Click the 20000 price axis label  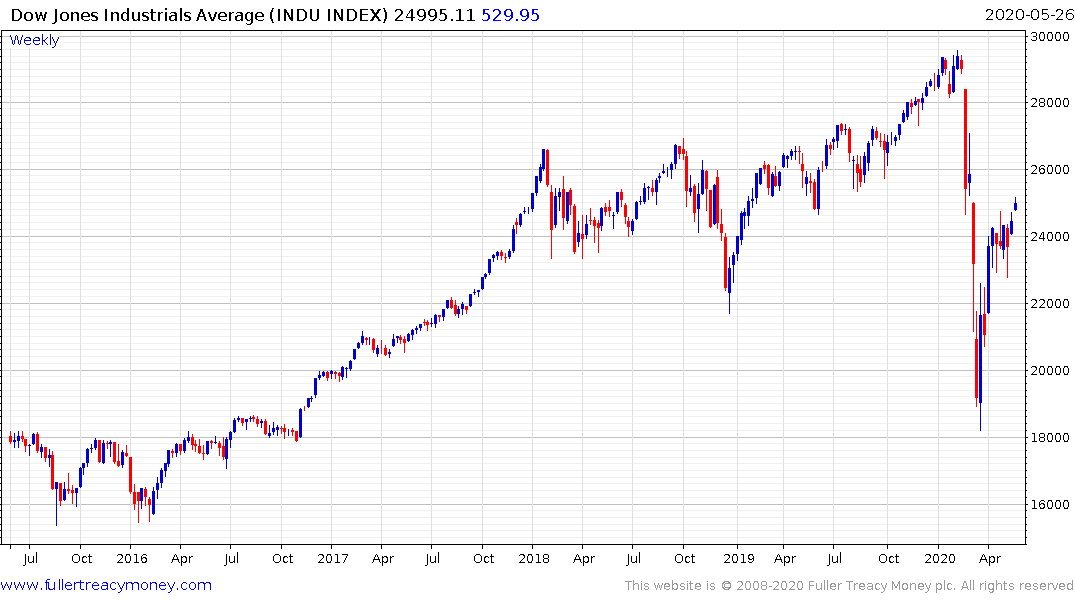pos(1050,371)
